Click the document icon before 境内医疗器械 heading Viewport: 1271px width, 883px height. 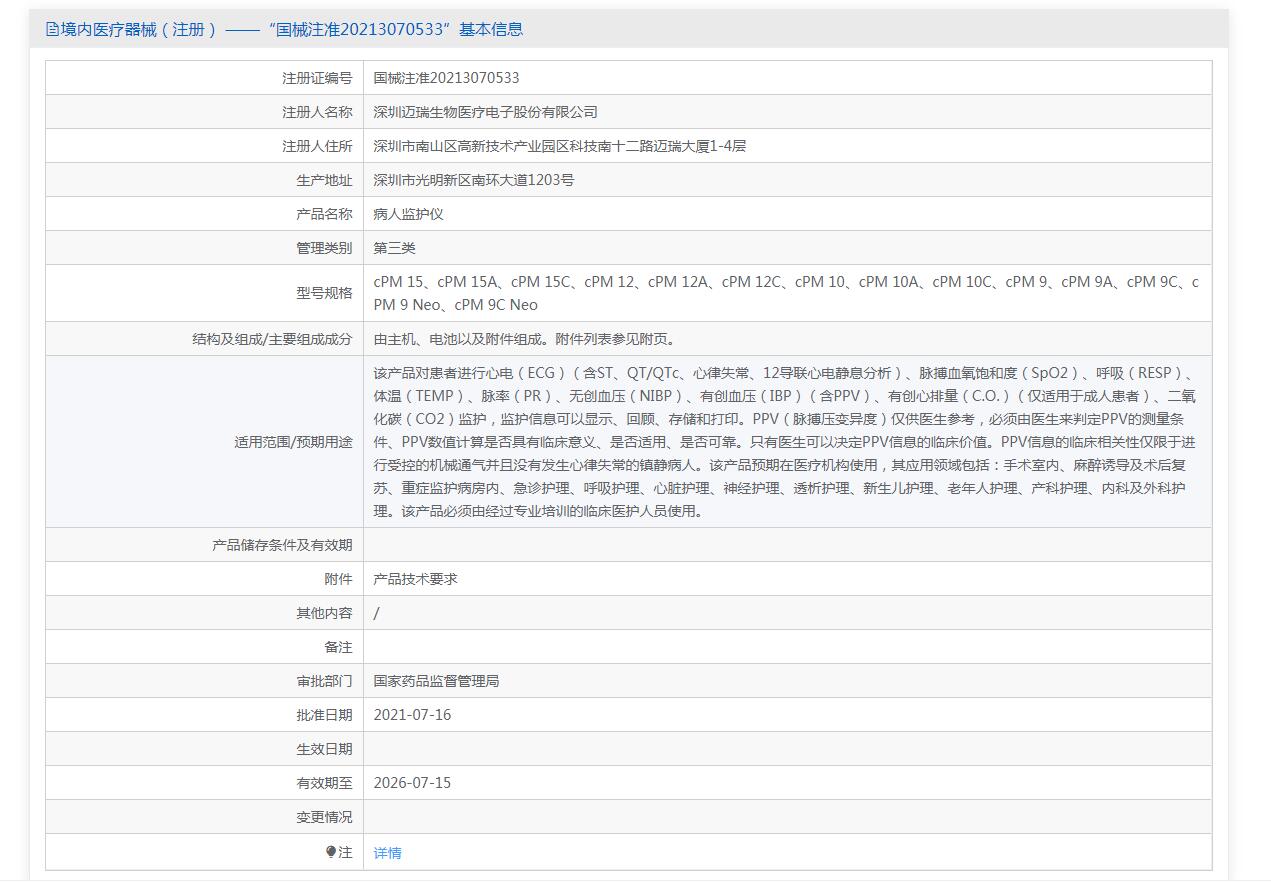[x=52, y=29]
